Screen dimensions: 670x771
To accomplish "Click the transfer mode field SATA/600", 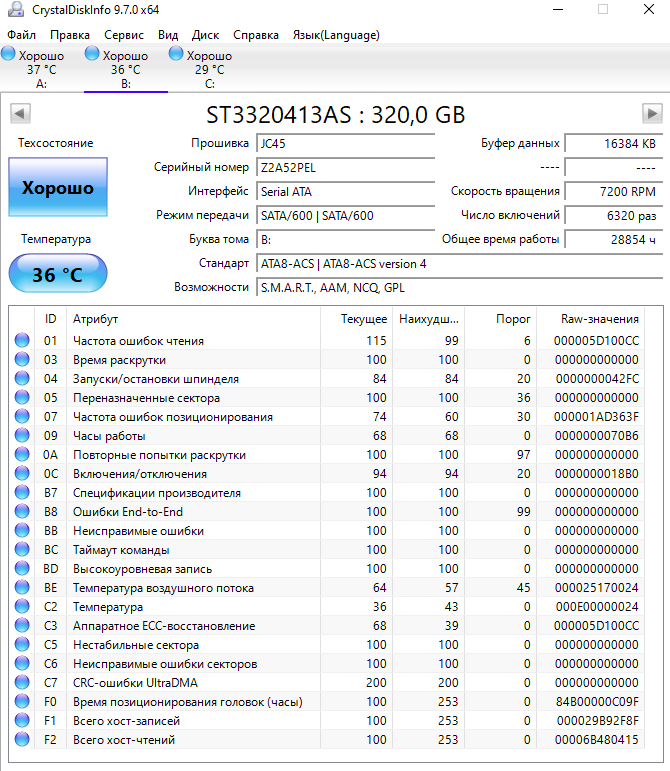I will (x=346, y=216).
